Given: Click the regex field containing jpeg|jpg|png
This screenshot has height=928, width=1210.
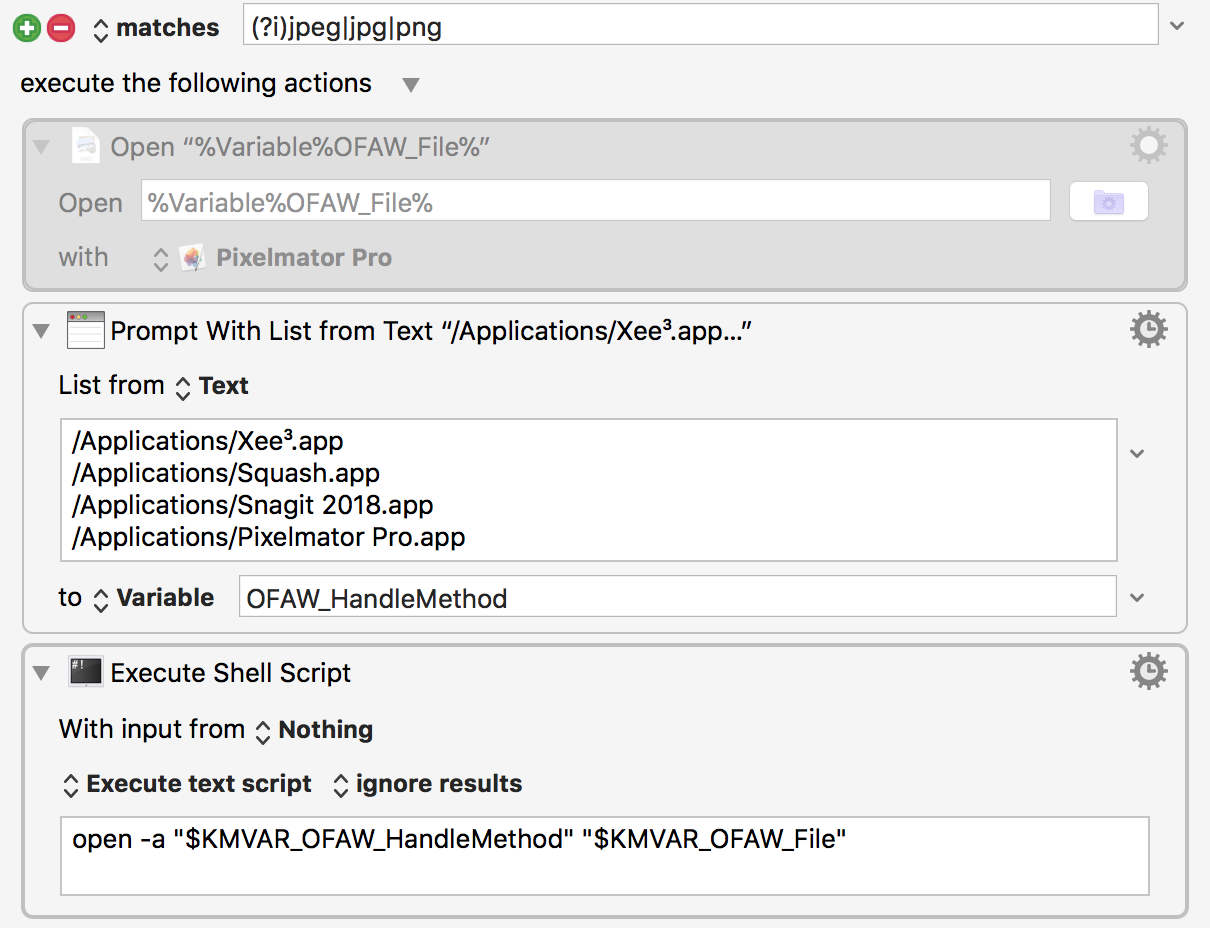Looking at the screenshot, I should [x=700, y=26].
